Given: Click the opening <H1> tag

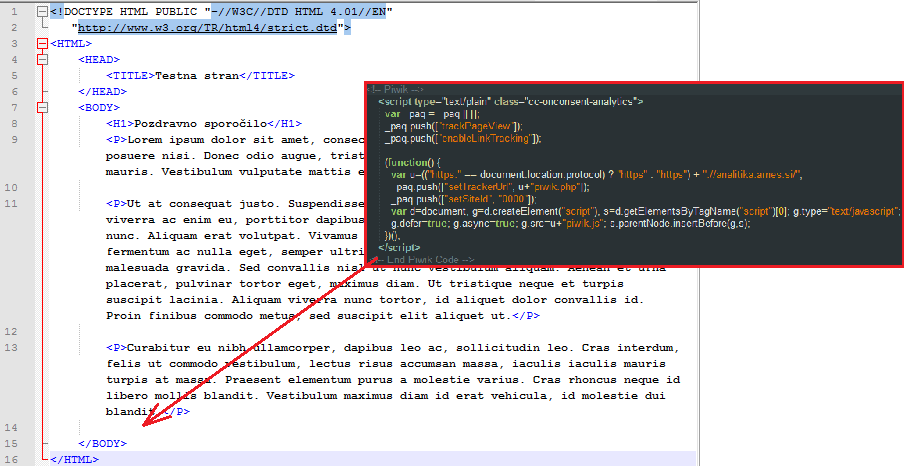Looking at the screenshot, I should [120, 123].
